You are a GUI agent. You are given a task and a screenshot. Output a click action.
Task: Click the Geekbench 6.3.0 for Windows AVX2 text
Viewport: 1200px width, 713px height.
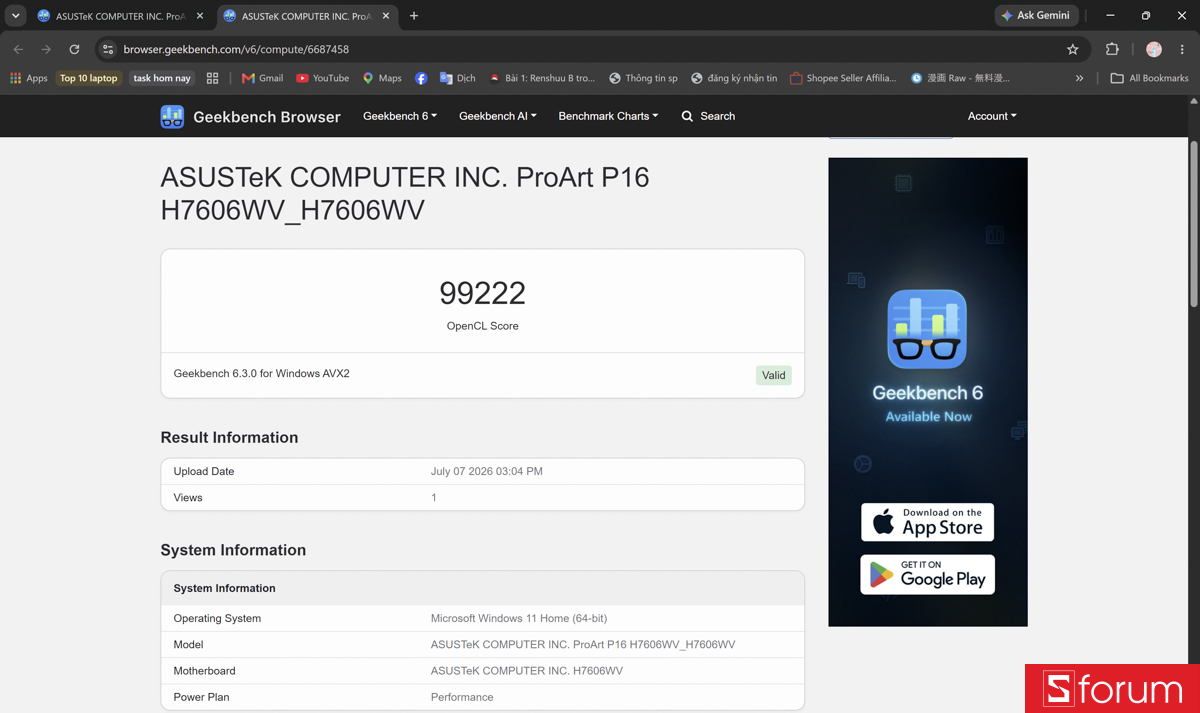[x=262, y=374]
